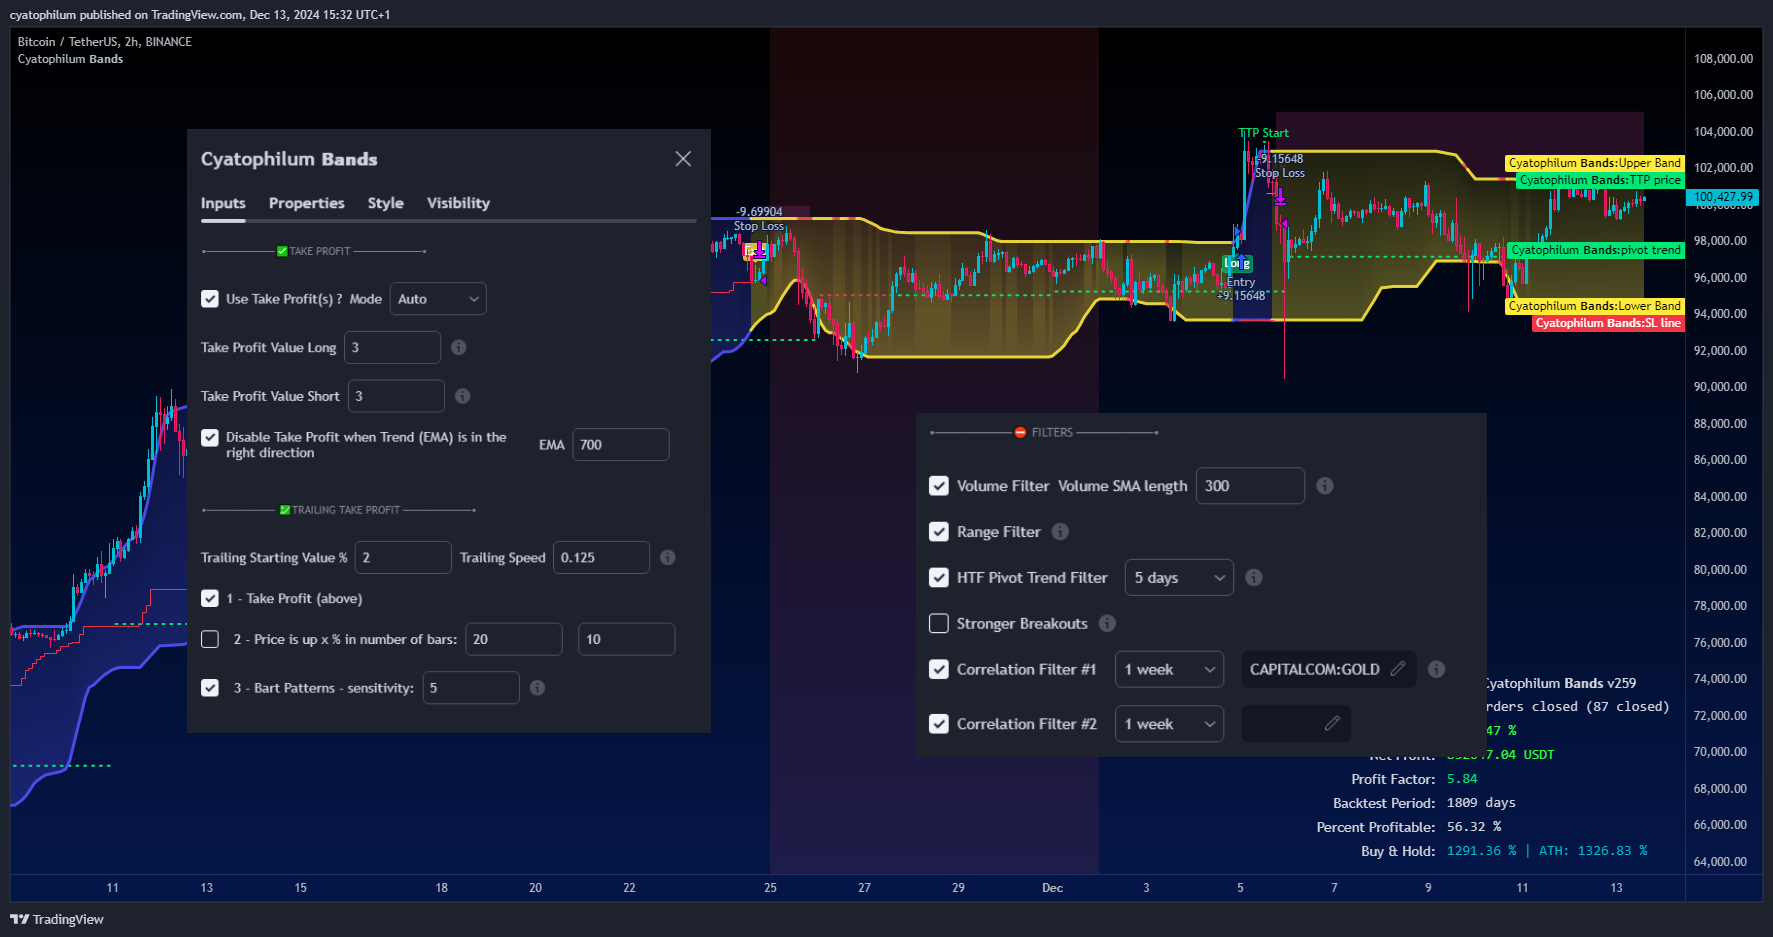Show info icon next to Trailing Speed

(668, 558)
